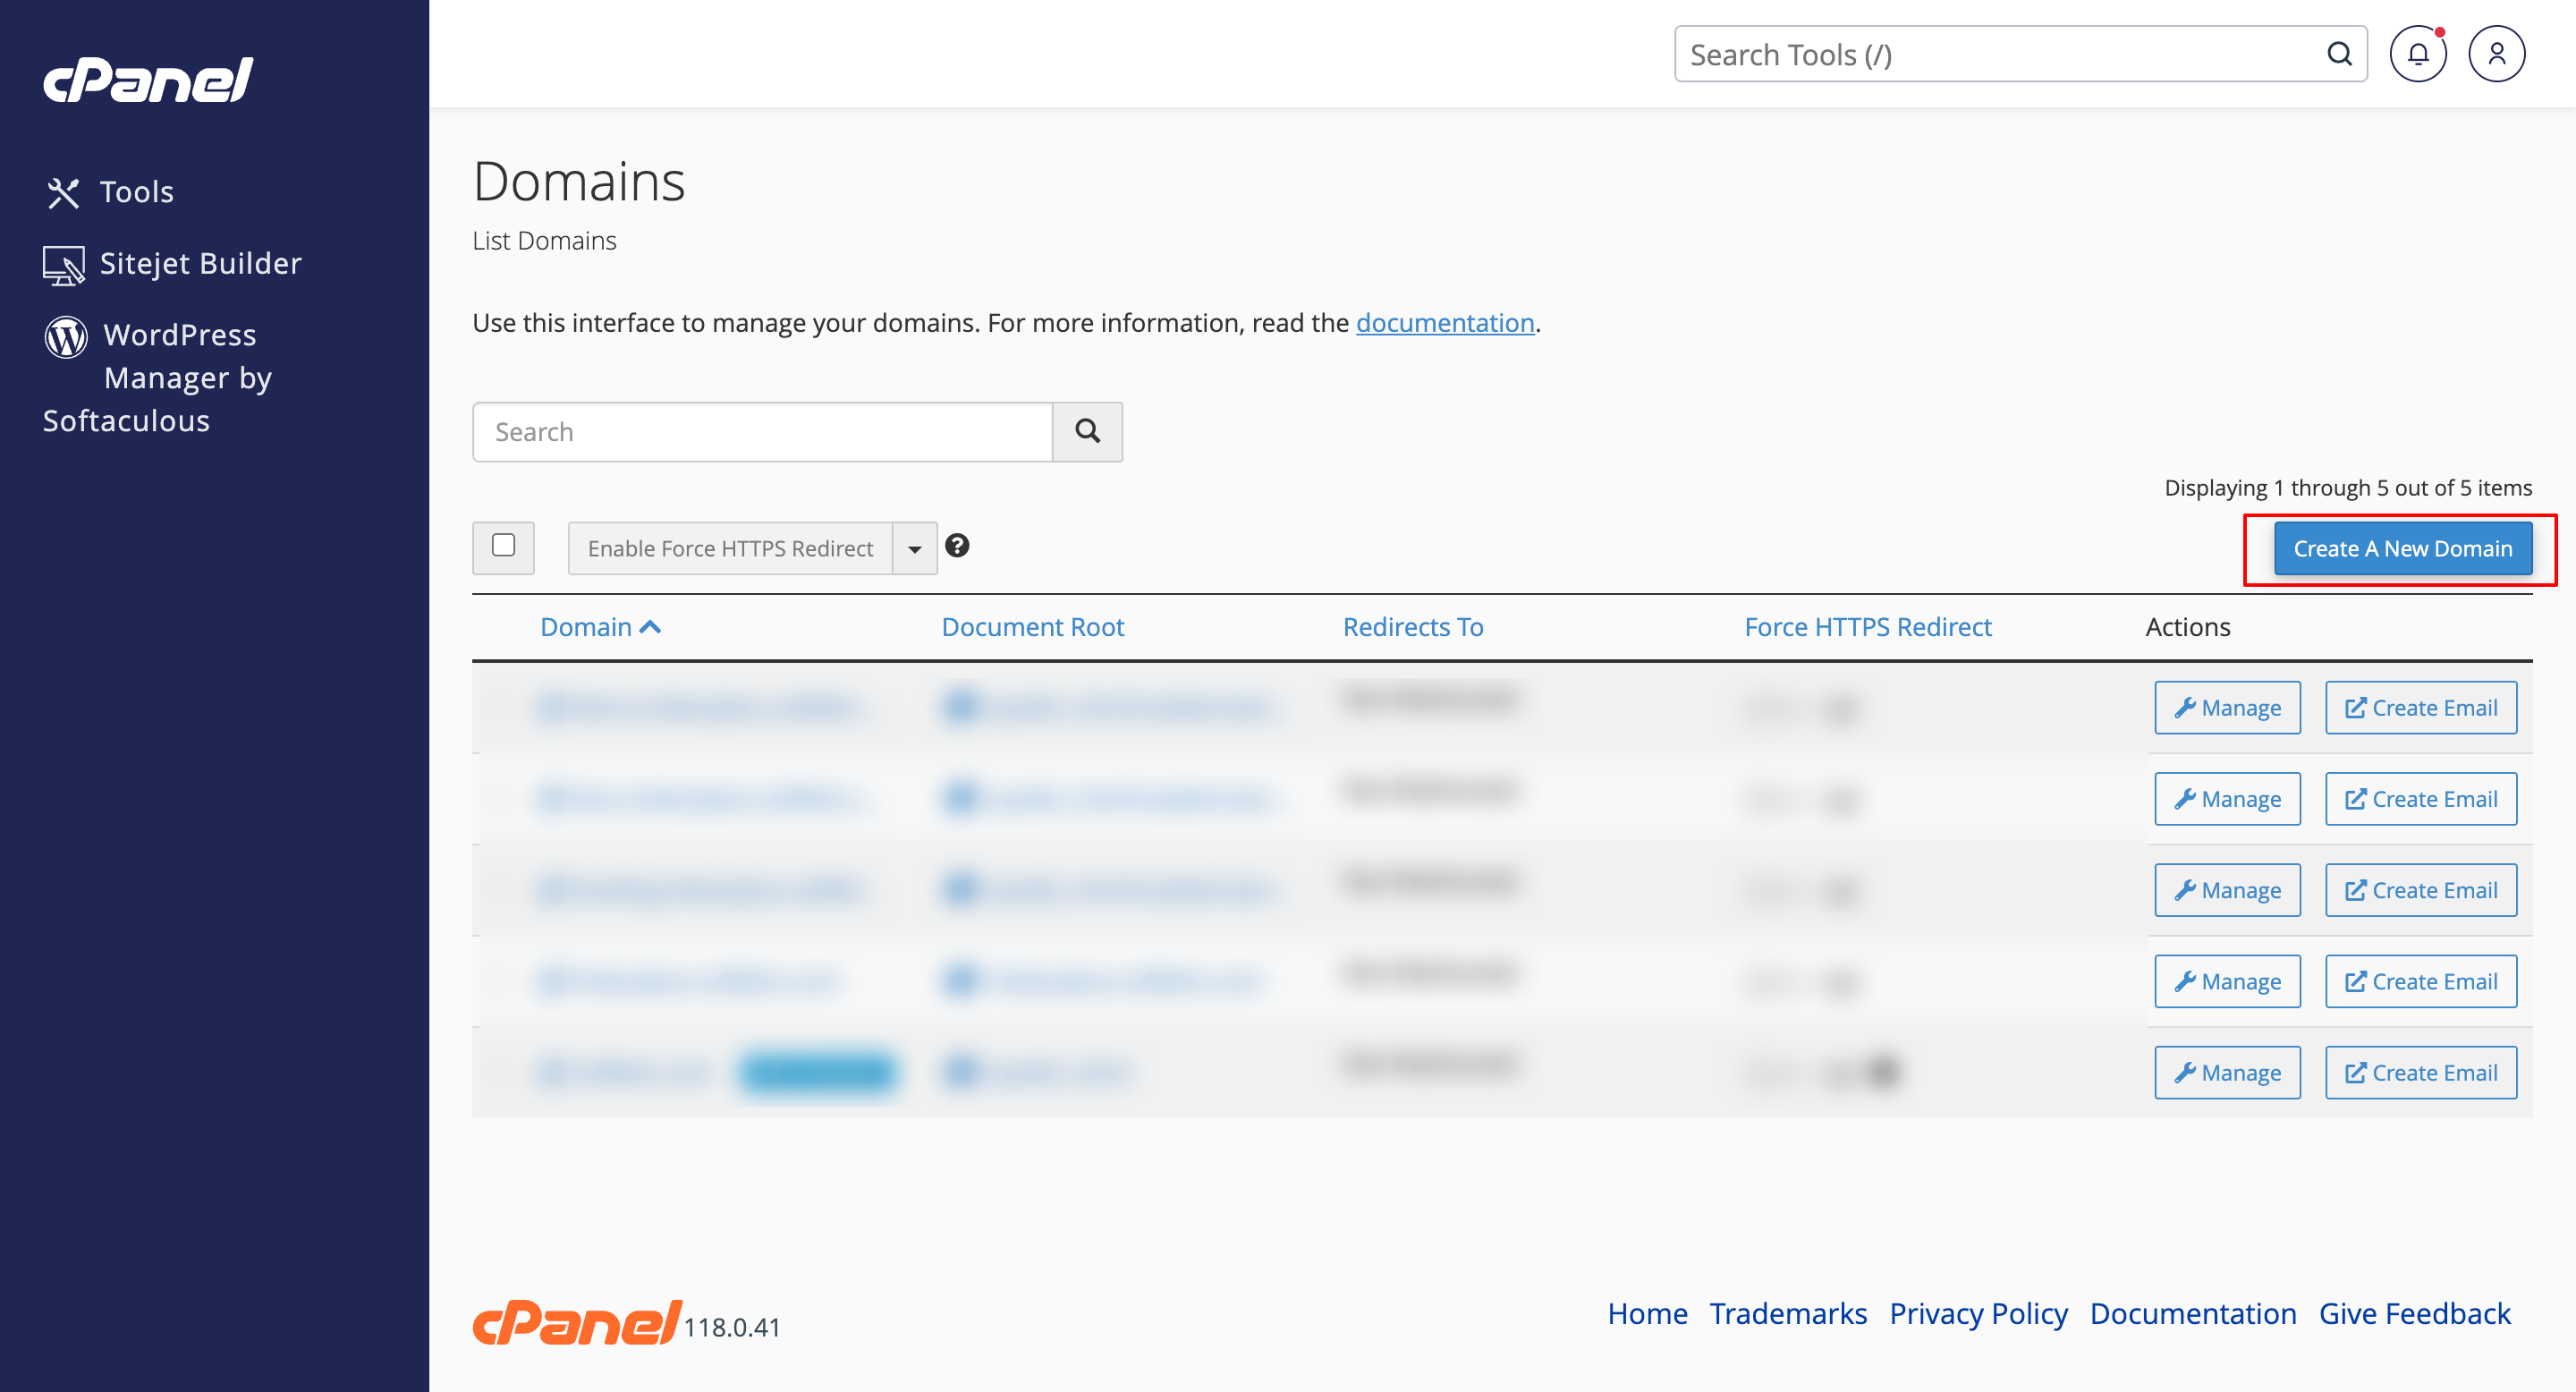This screenshot has height=1392, width=2576.
Task: Click Create Email for the fourth domain row
Action: click(2421, 982)
